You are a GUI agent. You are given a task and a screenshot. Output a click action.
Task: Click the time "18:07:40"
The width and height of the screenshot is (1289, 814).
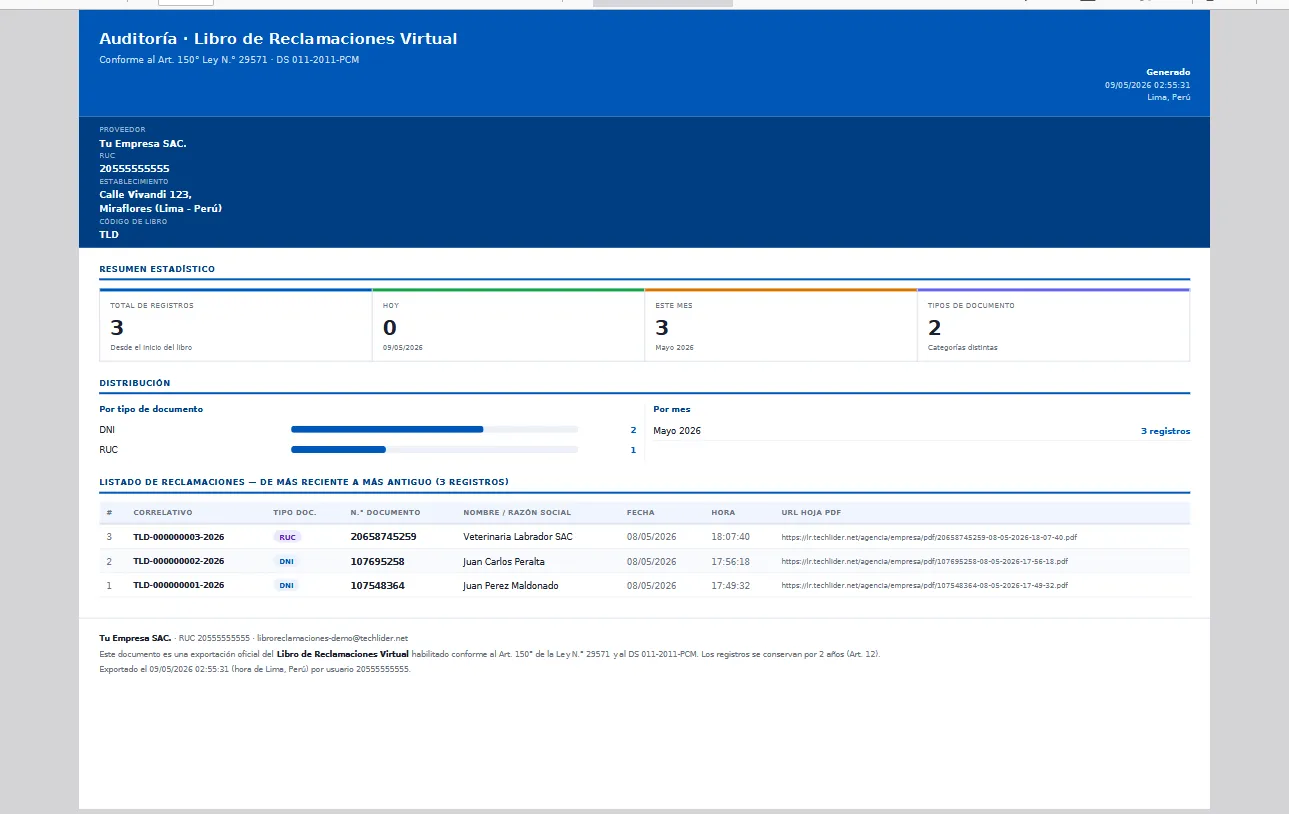point(730,537)
